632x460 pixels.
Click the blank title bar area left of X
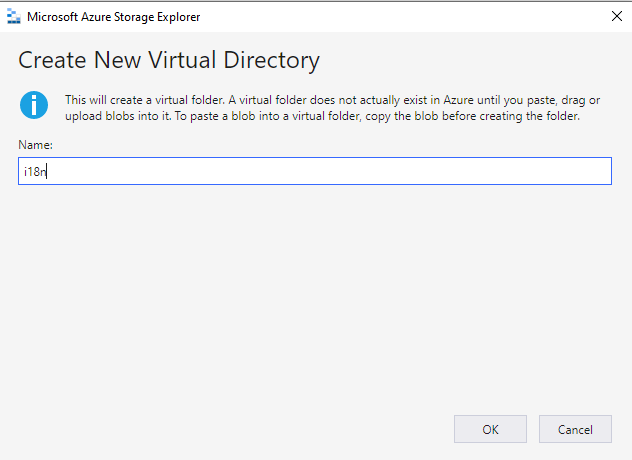403,17
